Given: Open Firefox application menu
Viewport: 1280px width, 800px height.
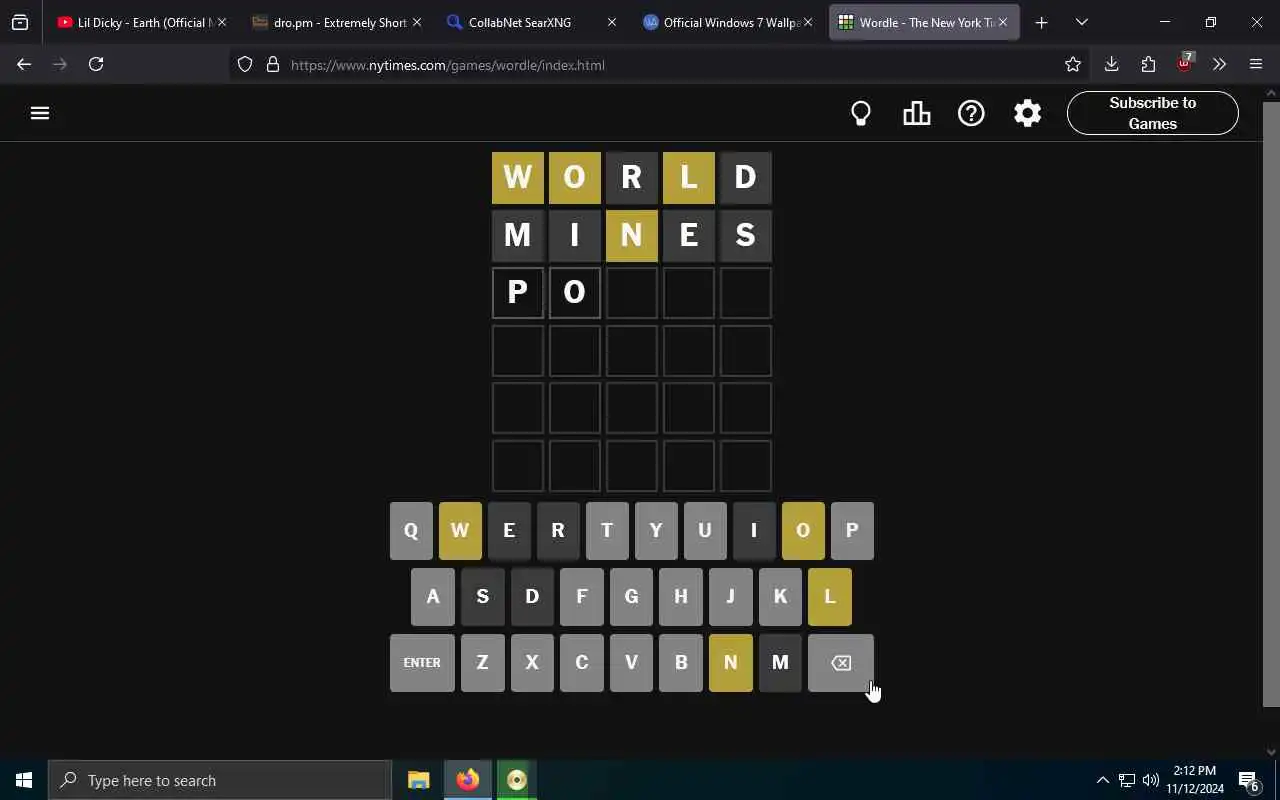Looking at the screenshot, I should 1256,64.
